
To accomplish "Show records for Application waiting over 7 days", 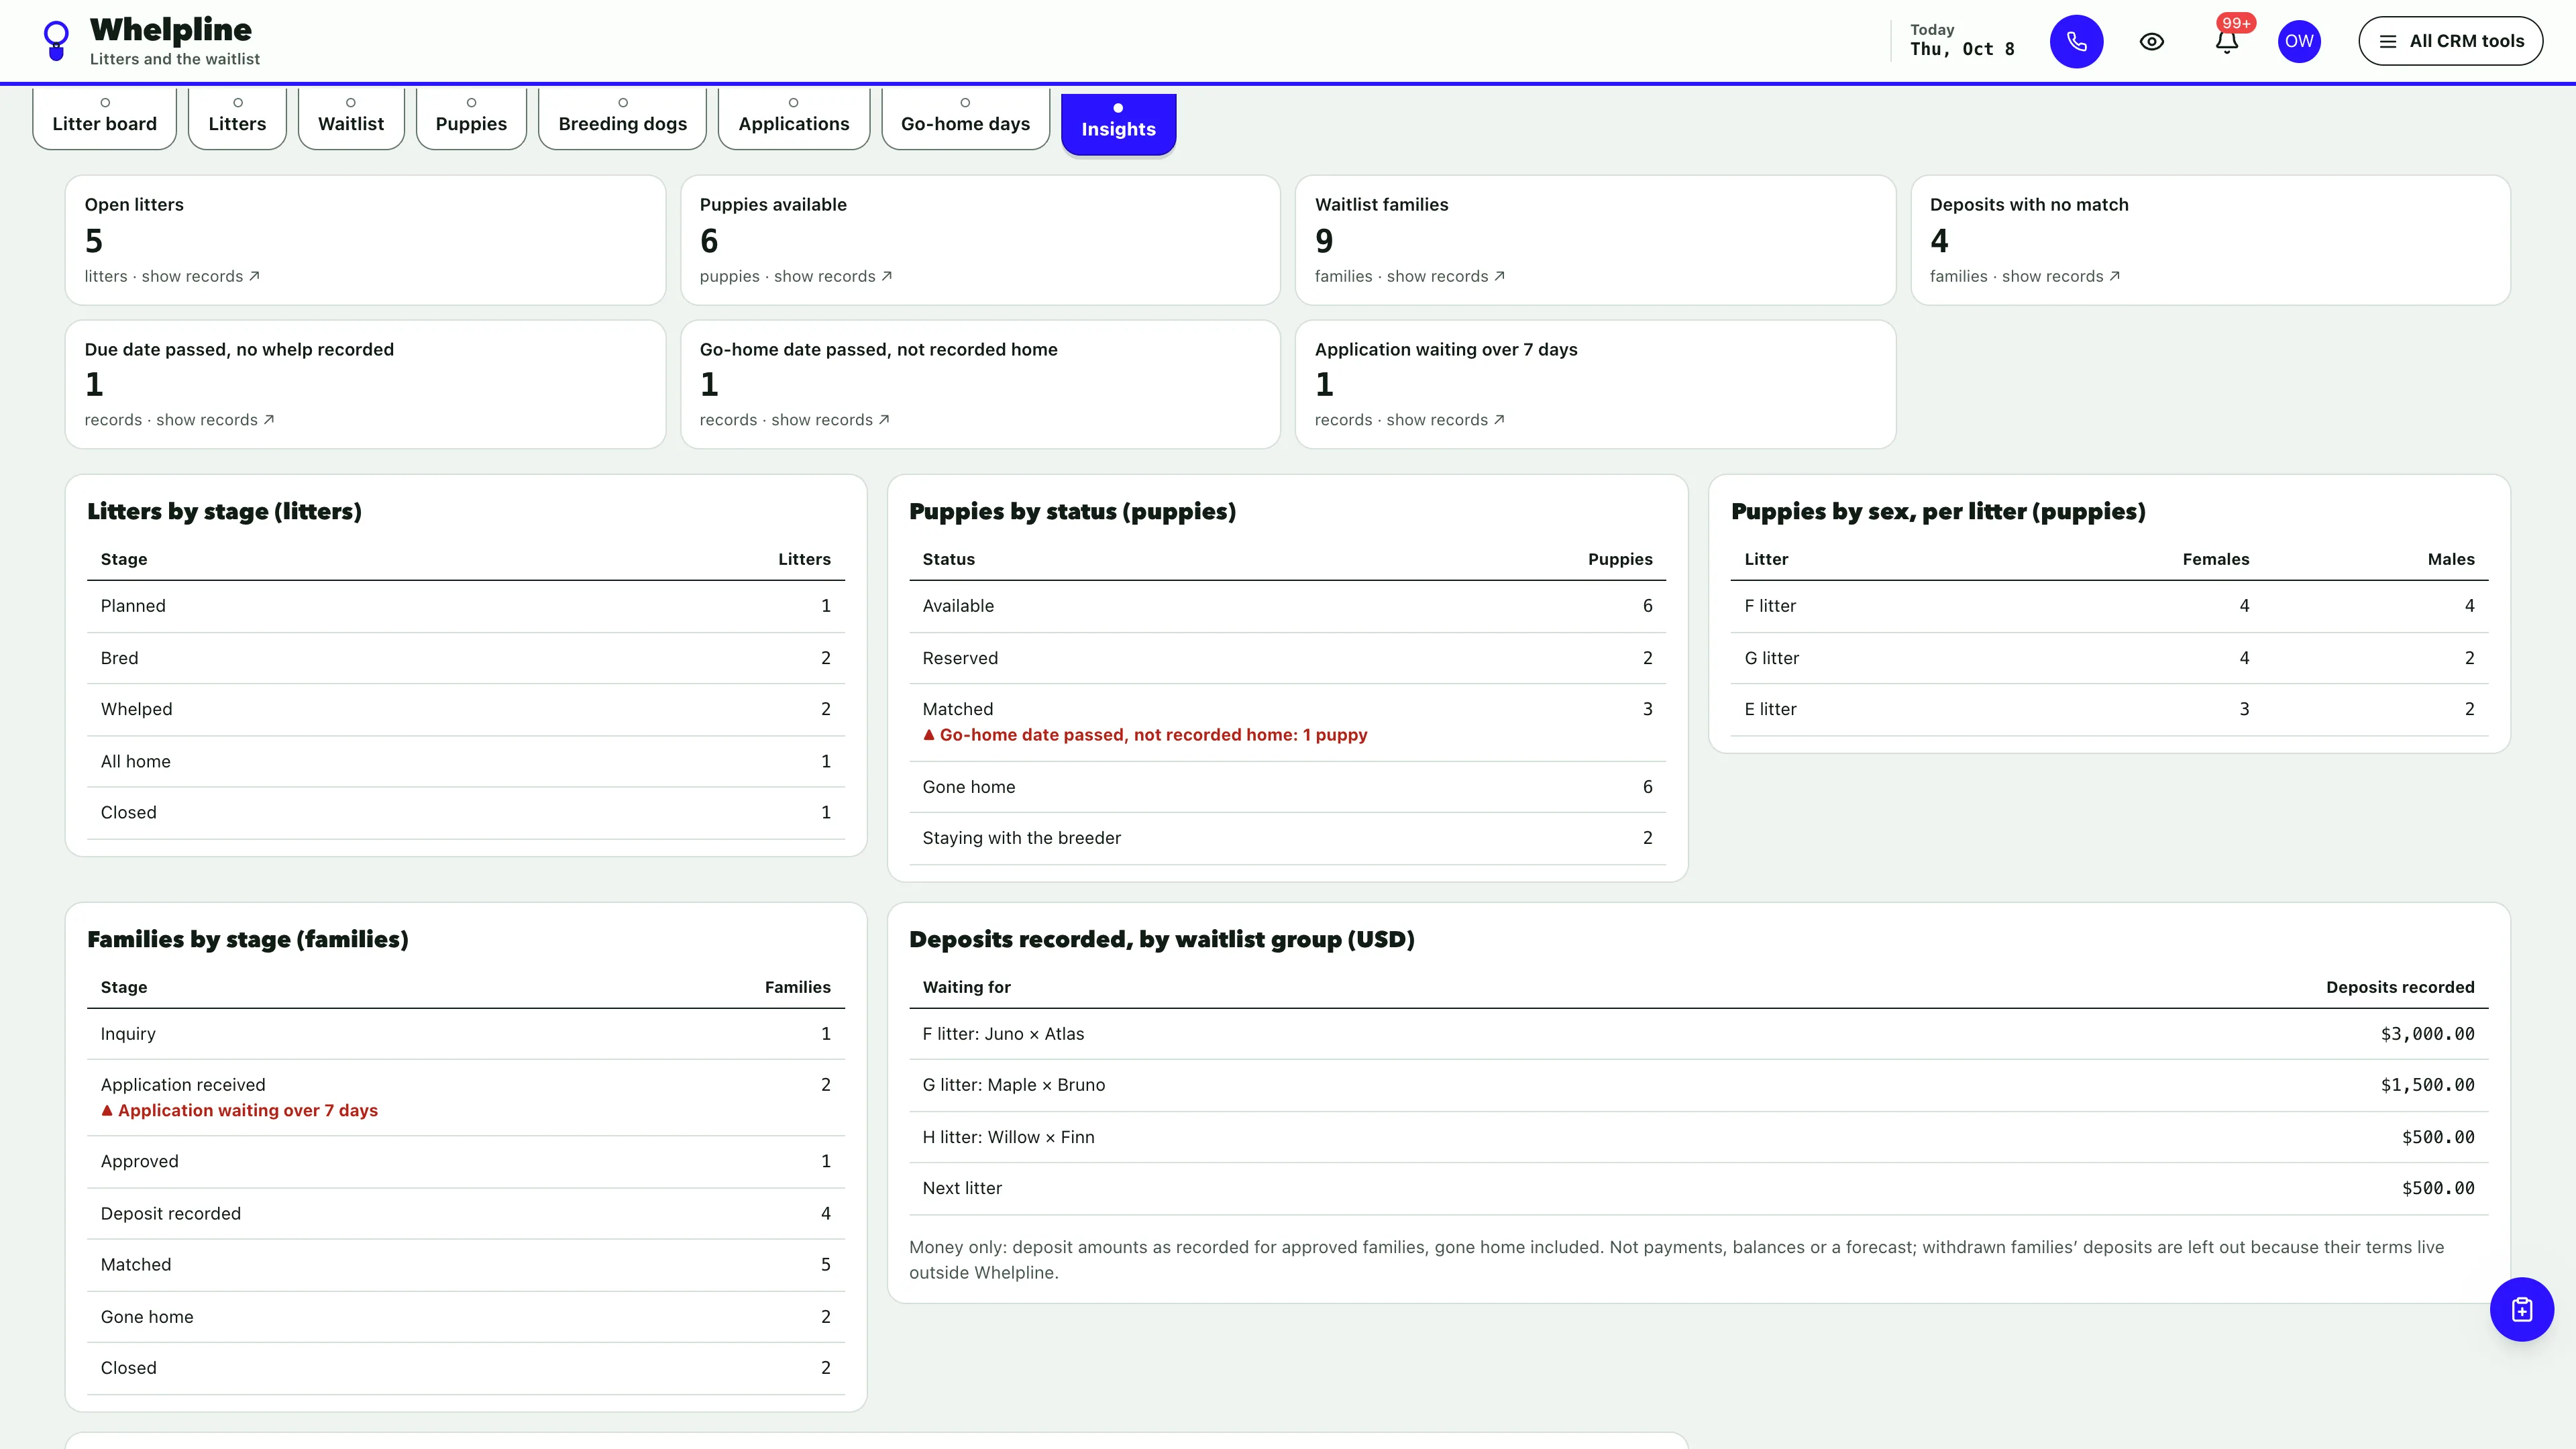I will 1445,420.
